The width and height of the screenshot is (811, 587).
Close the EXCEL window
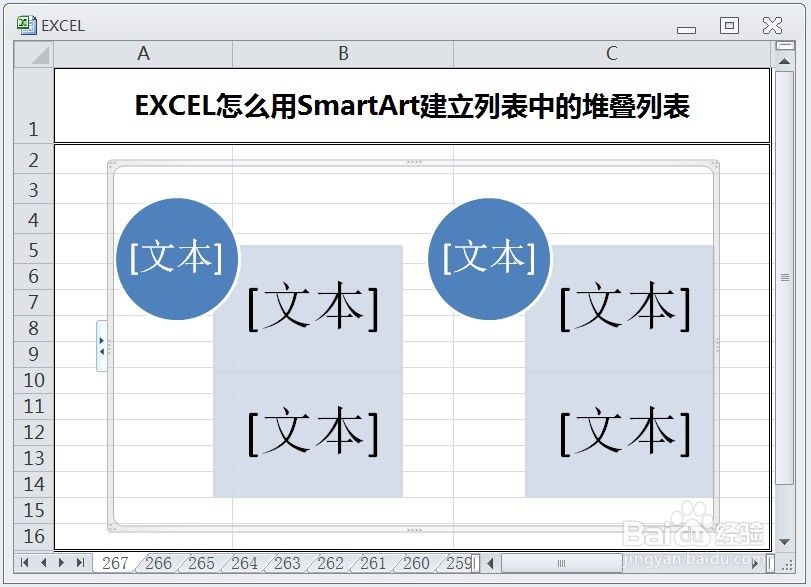click(x=772, y=25)
